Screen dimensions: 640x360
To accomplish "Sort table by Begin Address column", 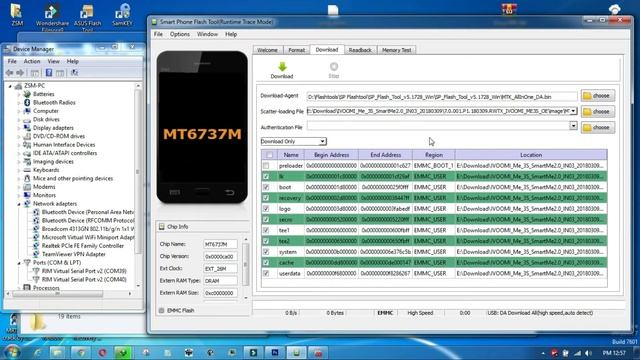I will coord(331,155).
